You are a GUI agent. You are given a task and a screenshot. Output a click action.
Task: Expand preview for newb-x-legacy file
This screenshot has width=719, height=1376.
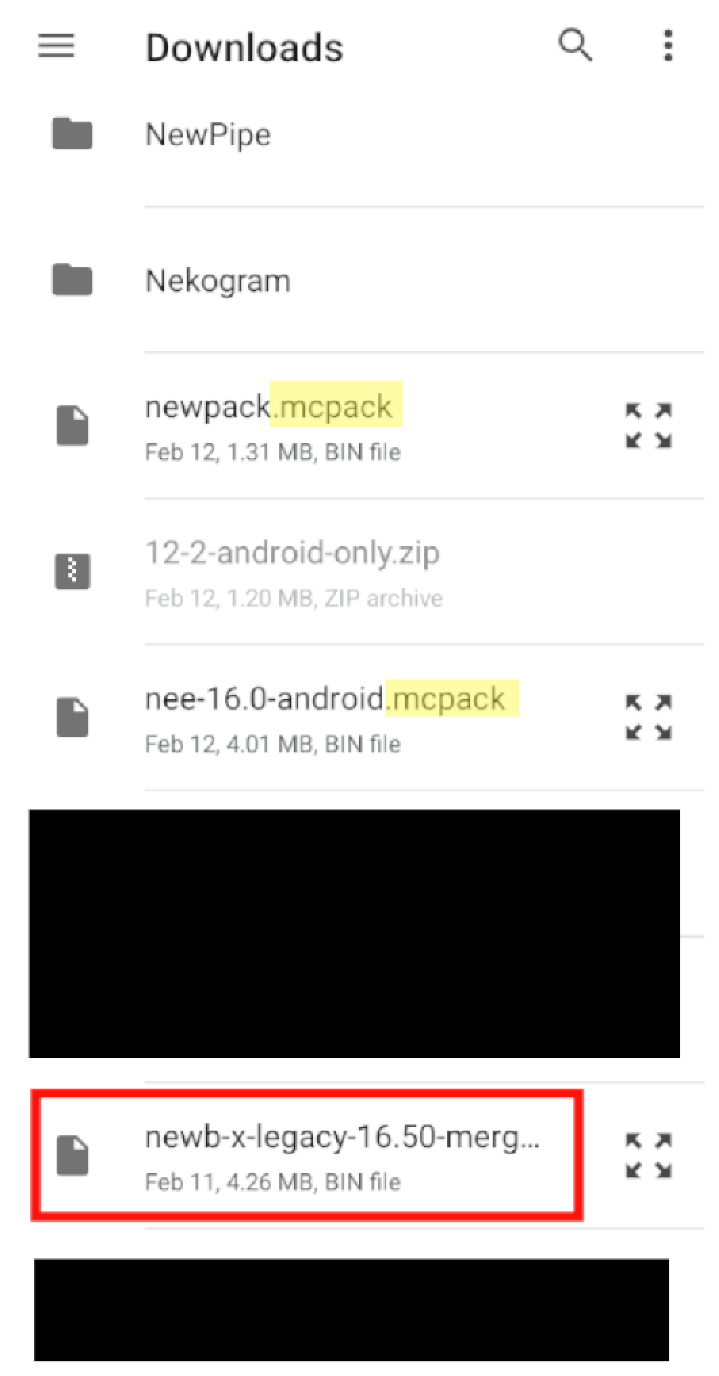(x=648, y=1156)
